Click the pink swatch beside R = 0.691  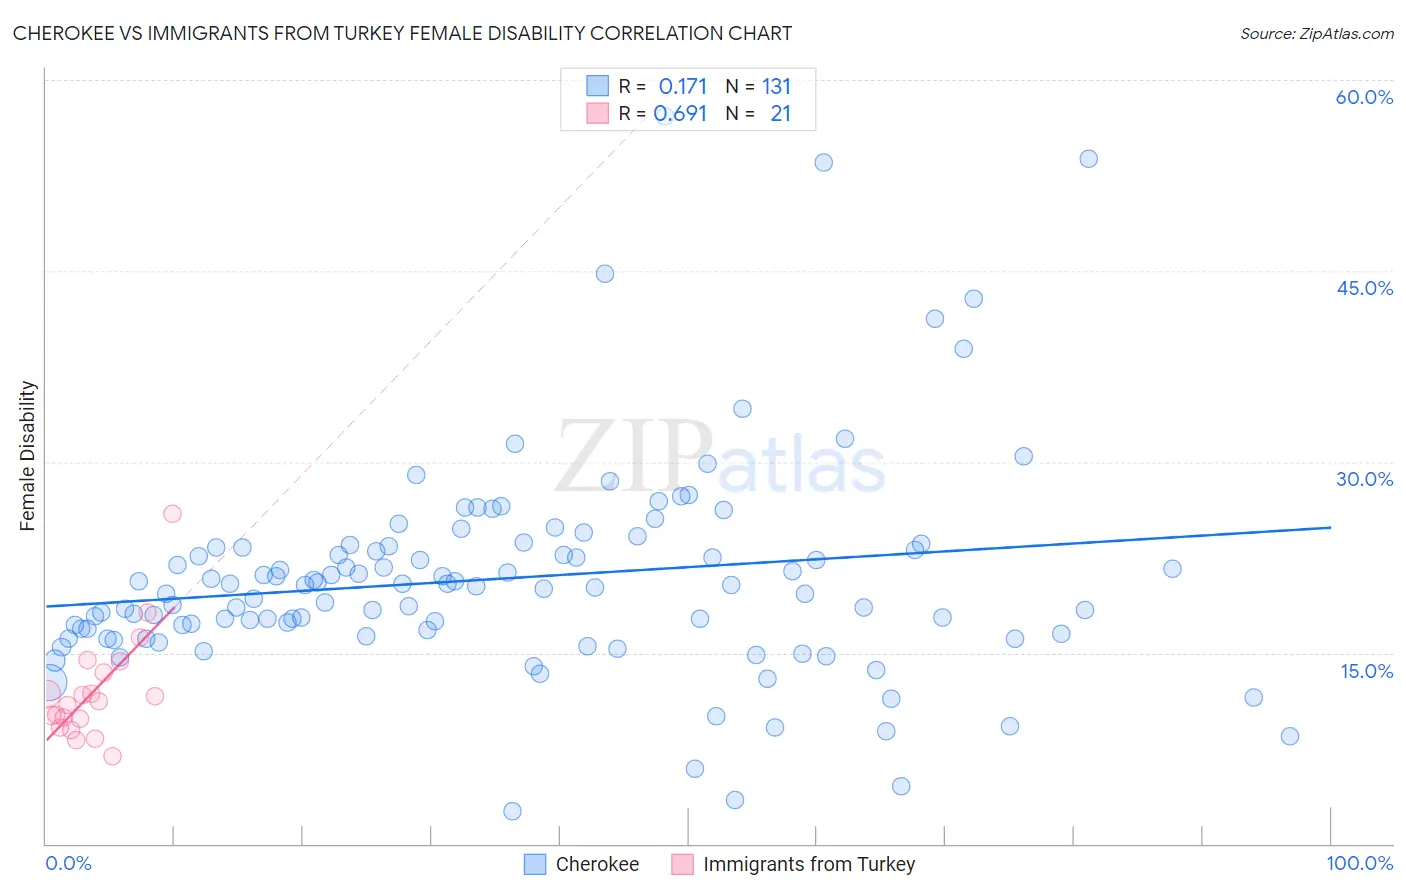[597, 113]
